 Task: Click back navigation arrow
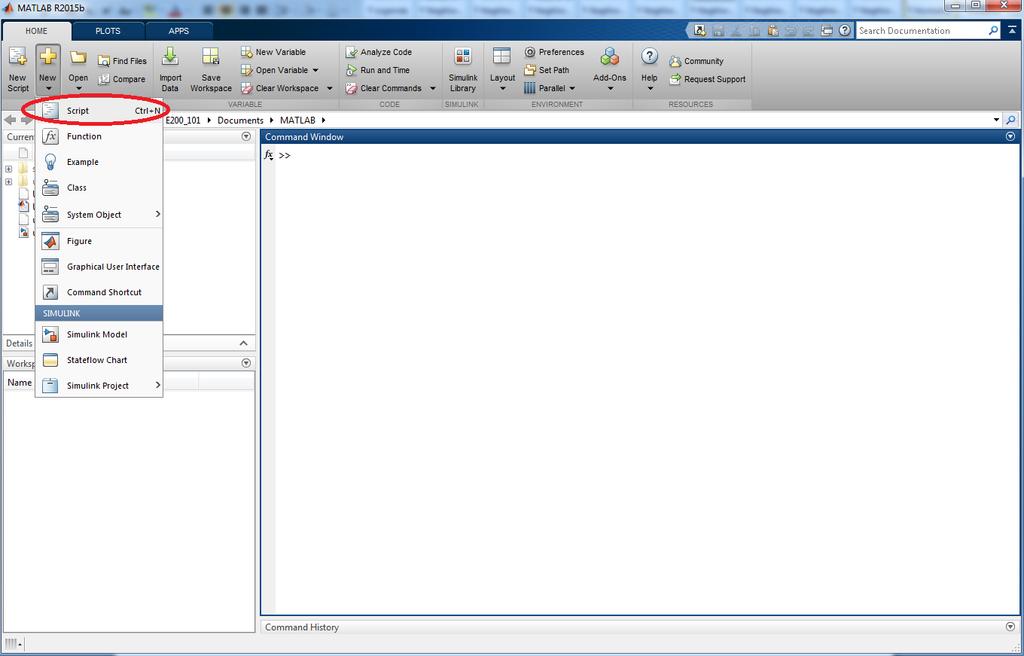(x=10, y=120)
